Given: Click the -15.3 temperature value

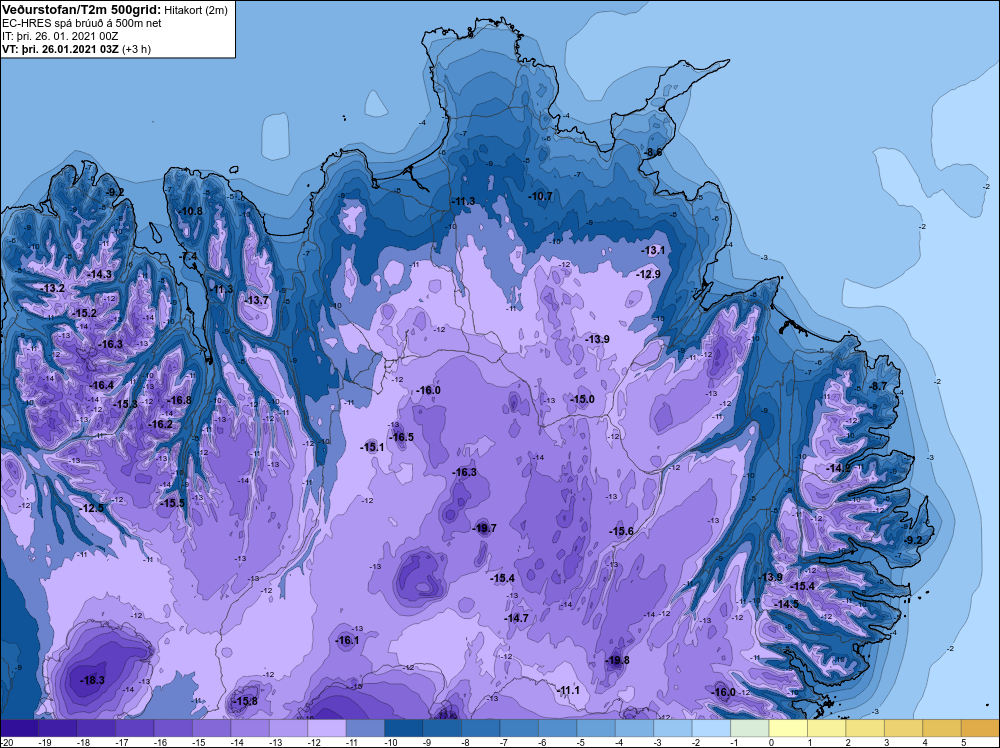Looking at the screenshot, I should [x=125, y=404].
